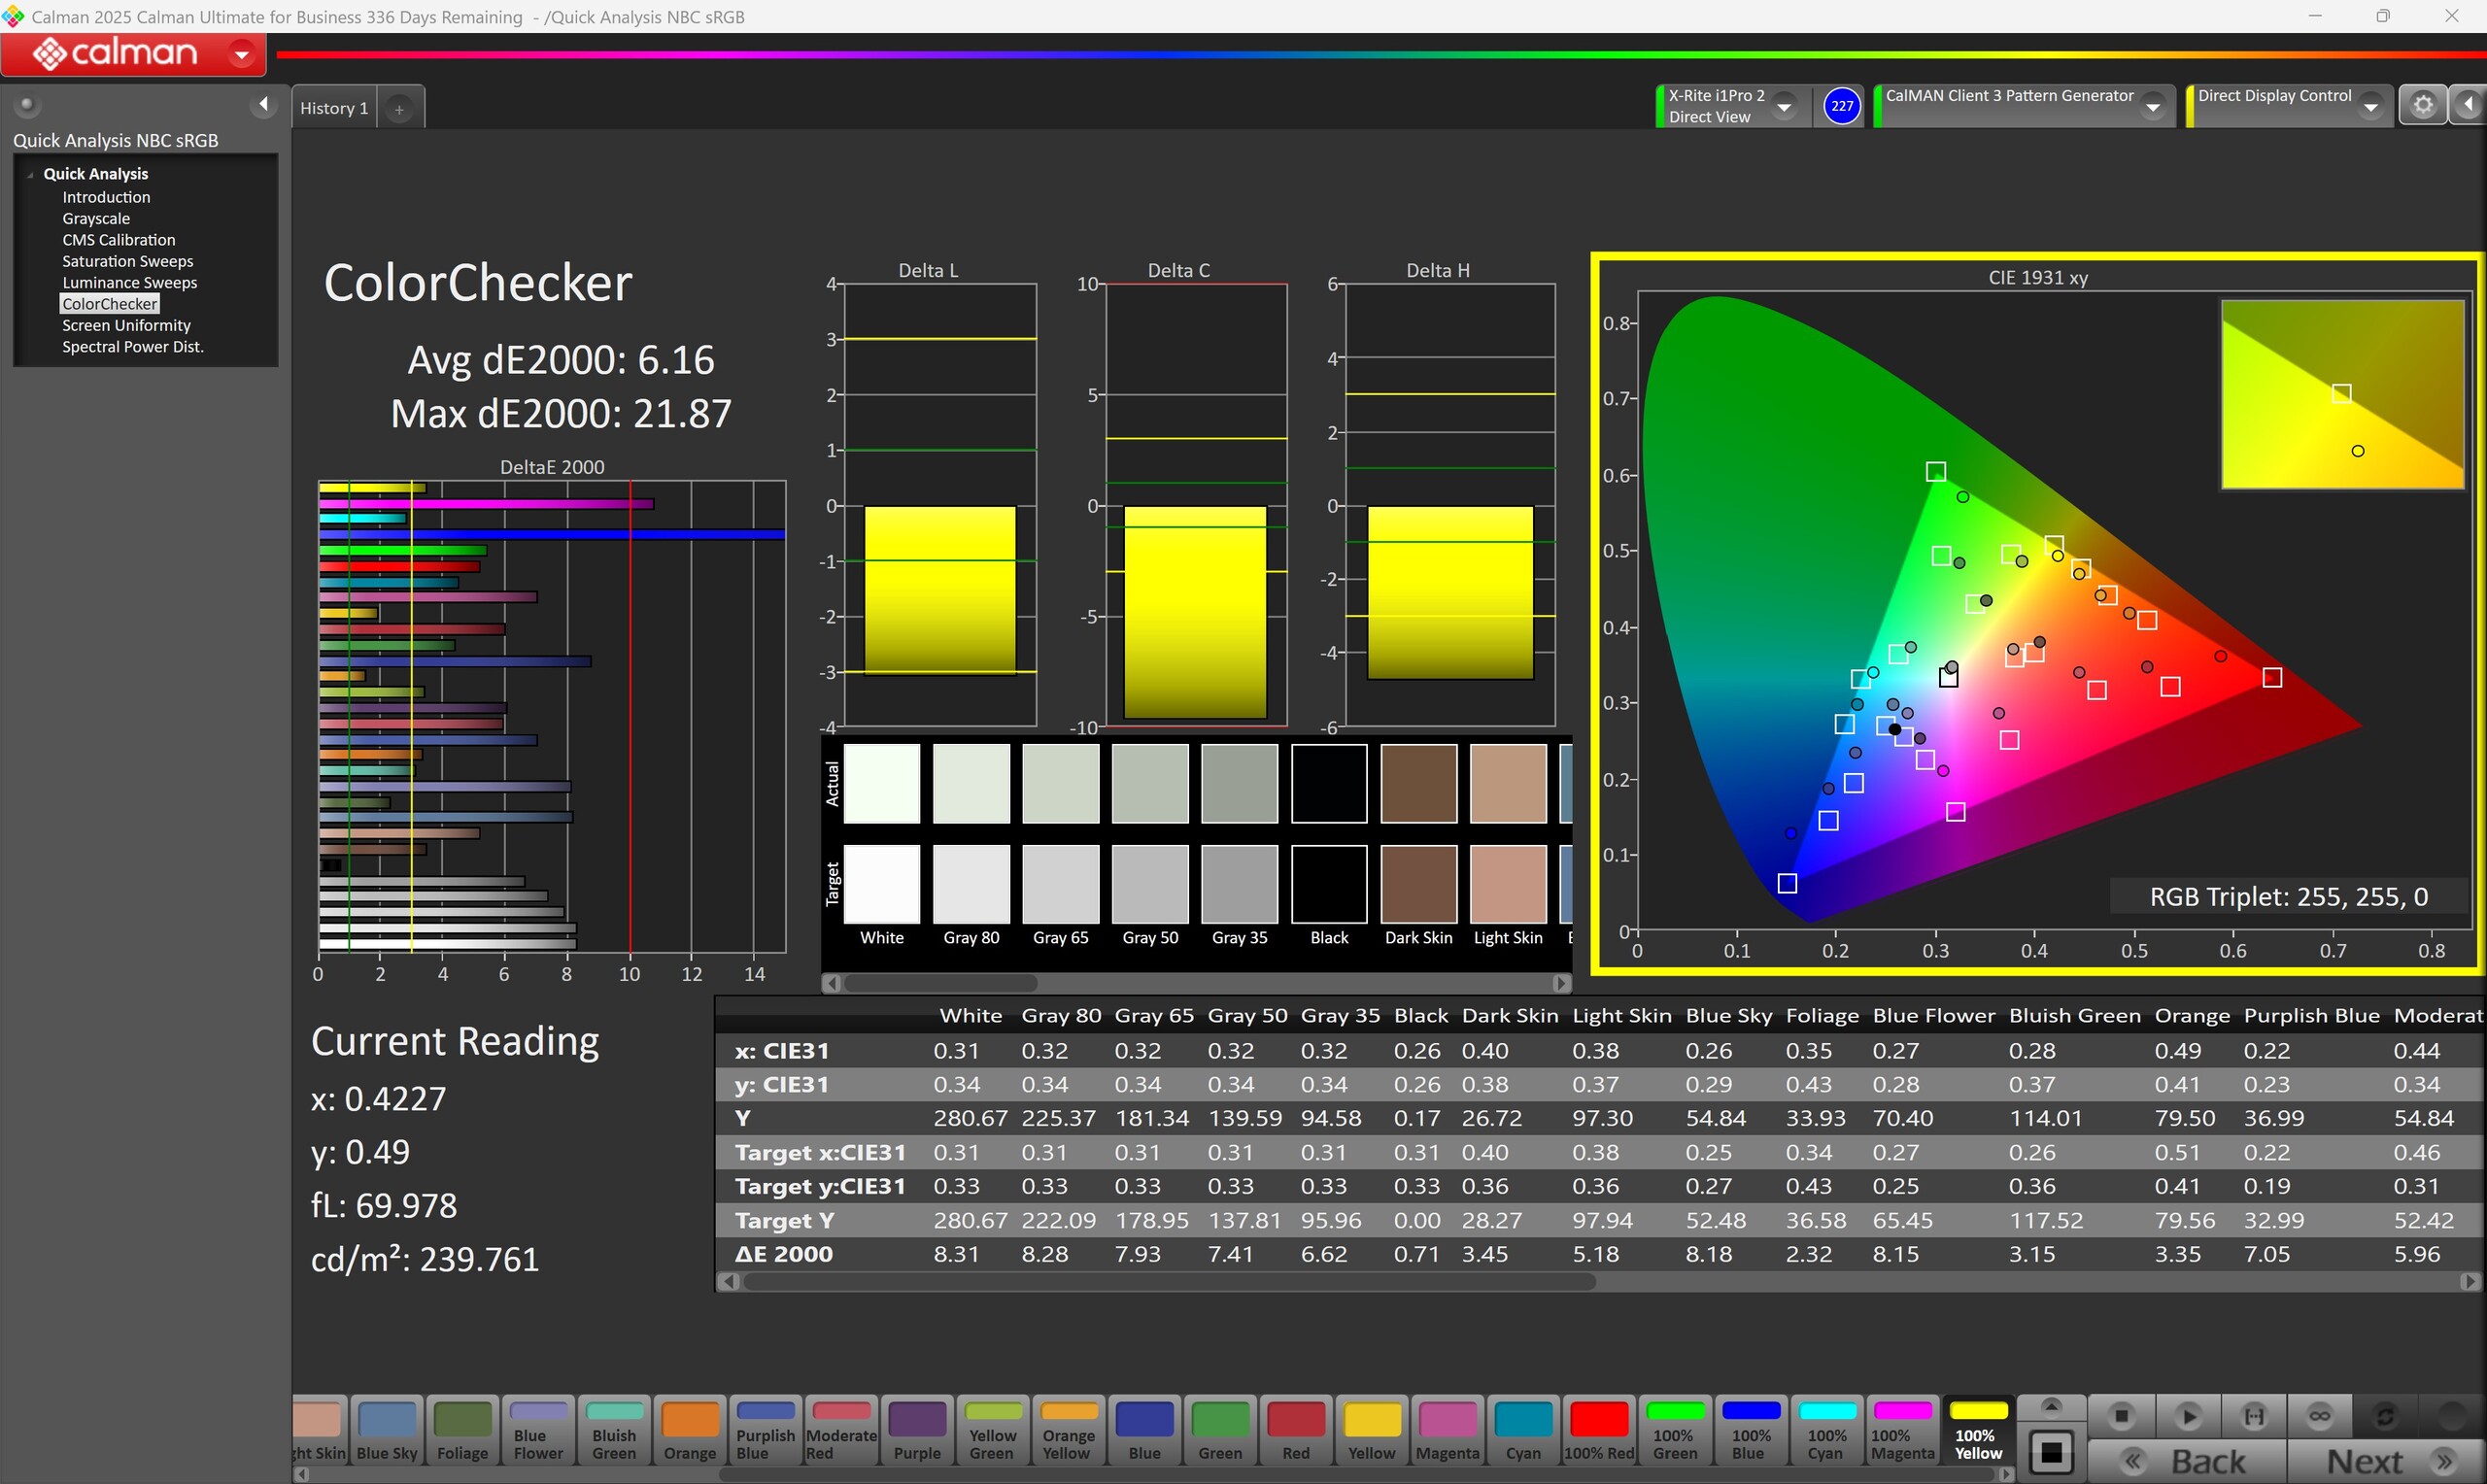Open CalMAN Client 3 Pattern Generator dropdown
Viewport: 2487px width, 1484px height.
point(2153,106)
